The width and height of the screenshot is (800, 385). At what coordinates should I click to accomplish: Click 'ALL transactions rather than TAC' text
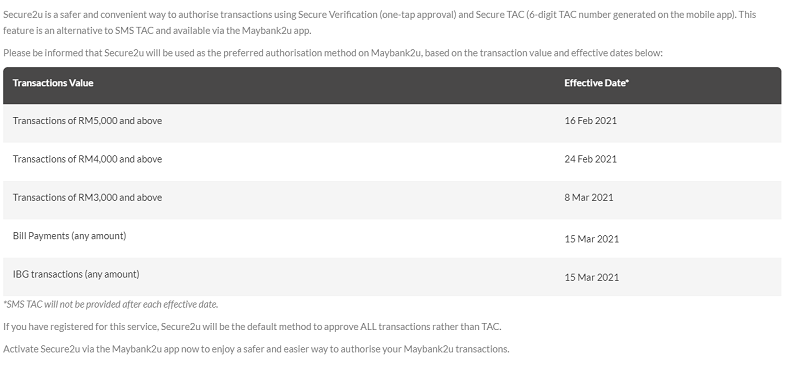(431, 327)
